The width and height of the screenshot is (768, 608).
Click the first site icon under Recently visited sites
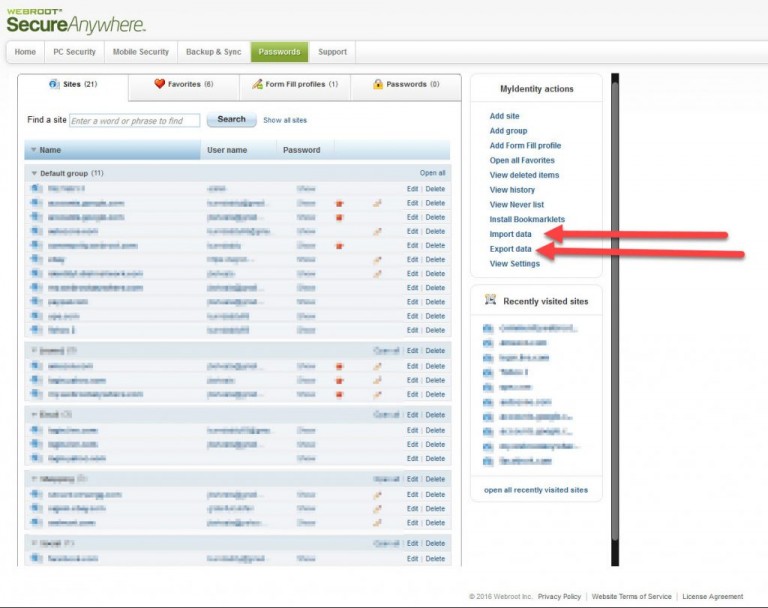pos(488,328)
